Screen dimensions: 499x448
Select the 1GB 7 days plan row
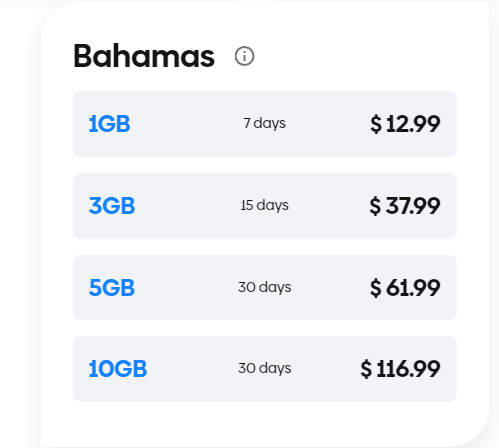[x=265, y=124]
